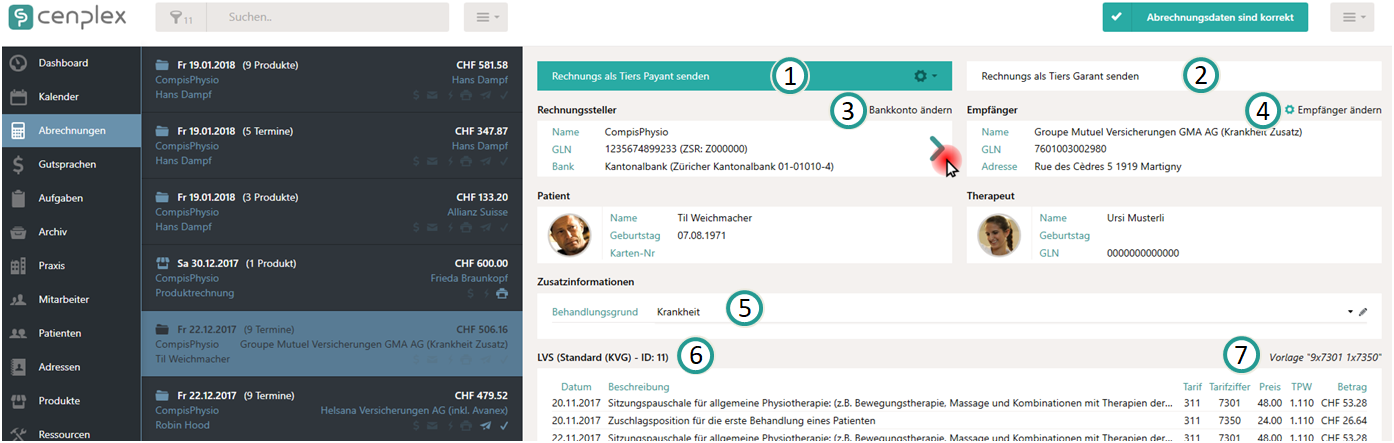Select Rechnungs als Tiers Garant senden option
This screenshot has height=443, width=1394.
(1060, 76)
